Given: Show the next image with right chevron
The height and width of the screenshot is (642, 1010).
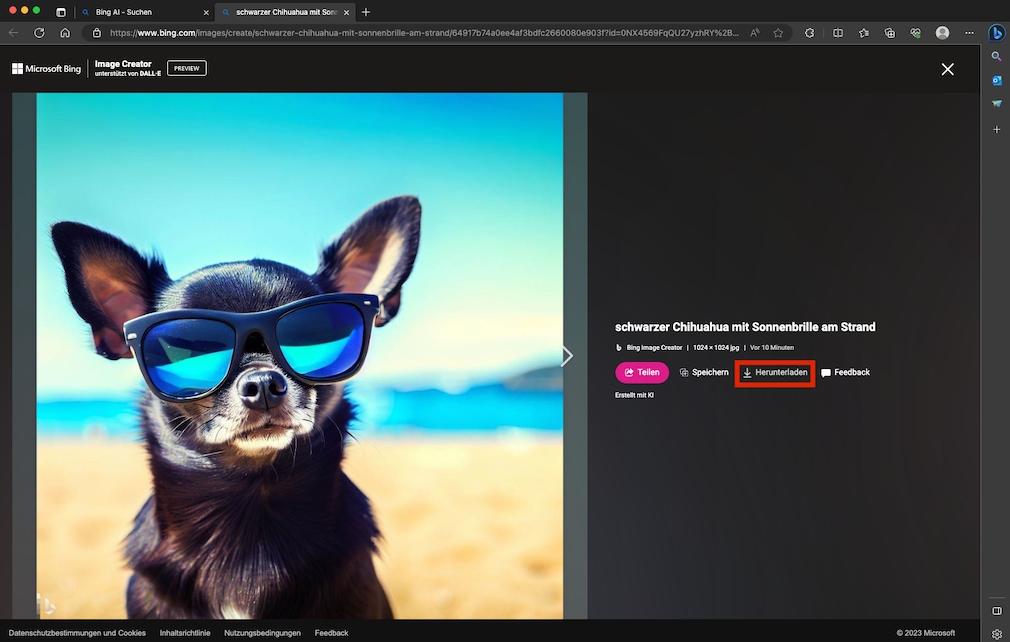Looking at the screenshot, I should coord(567,356).
